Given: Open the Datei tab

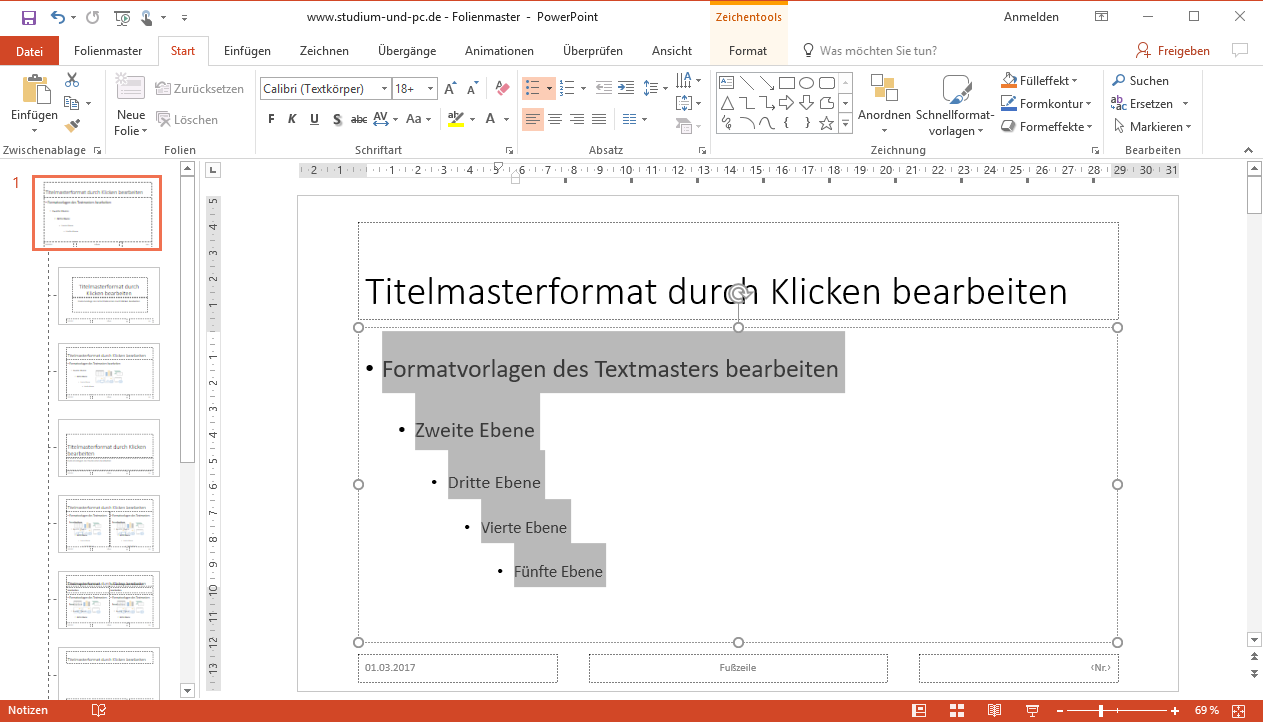Looking at the screenshot, I should pos(30,51).
